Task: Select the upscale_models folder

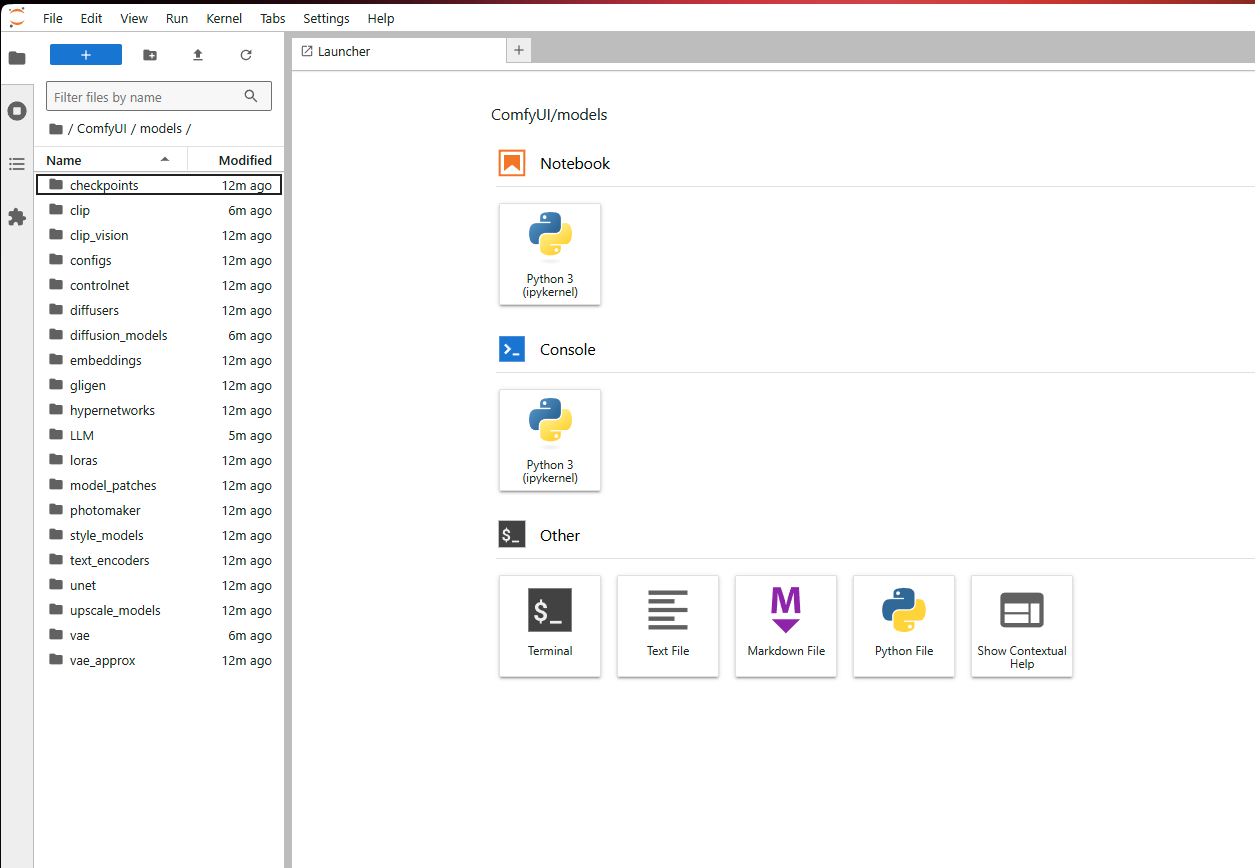Action: pyautogui.click(x=159, y=610)
